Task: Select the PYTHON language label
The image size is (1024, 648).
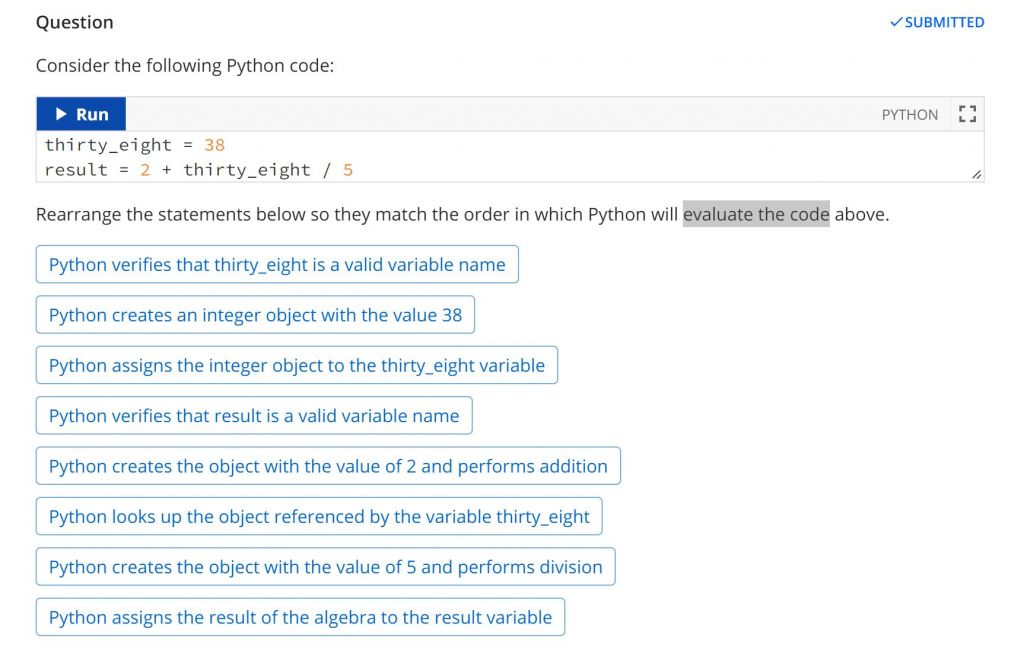Action: coord(909,114)
